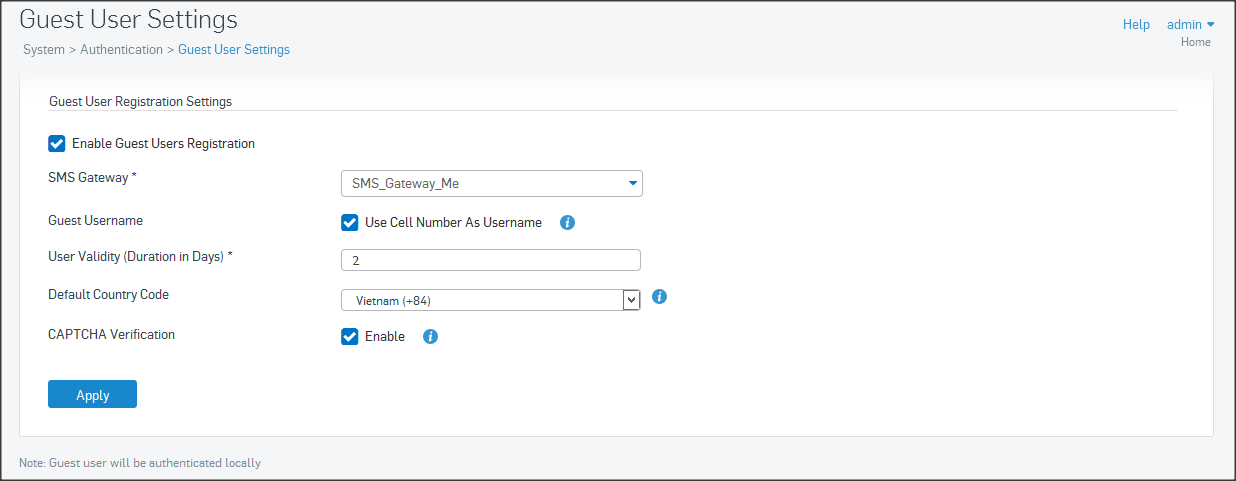Click the Guest User Settings breadcrumb link
Screen dimensions: 1236x481
(234, 49)
